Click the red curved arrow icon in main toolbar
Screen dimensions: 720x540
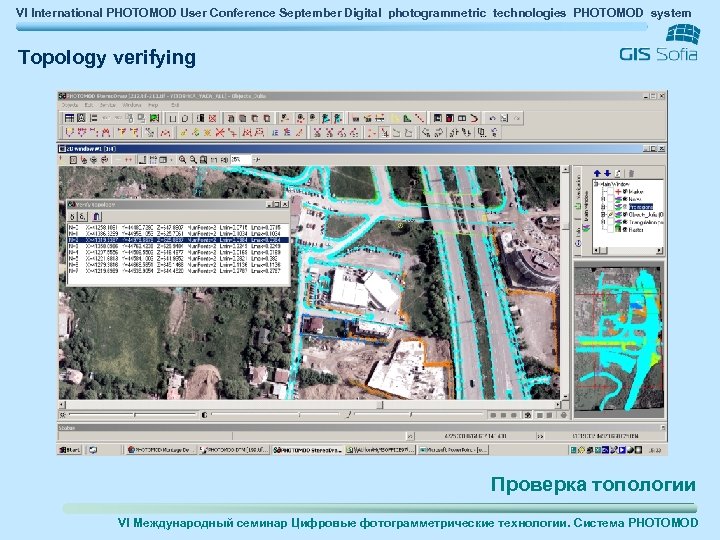pyautogui.click(x=474, y=118)
